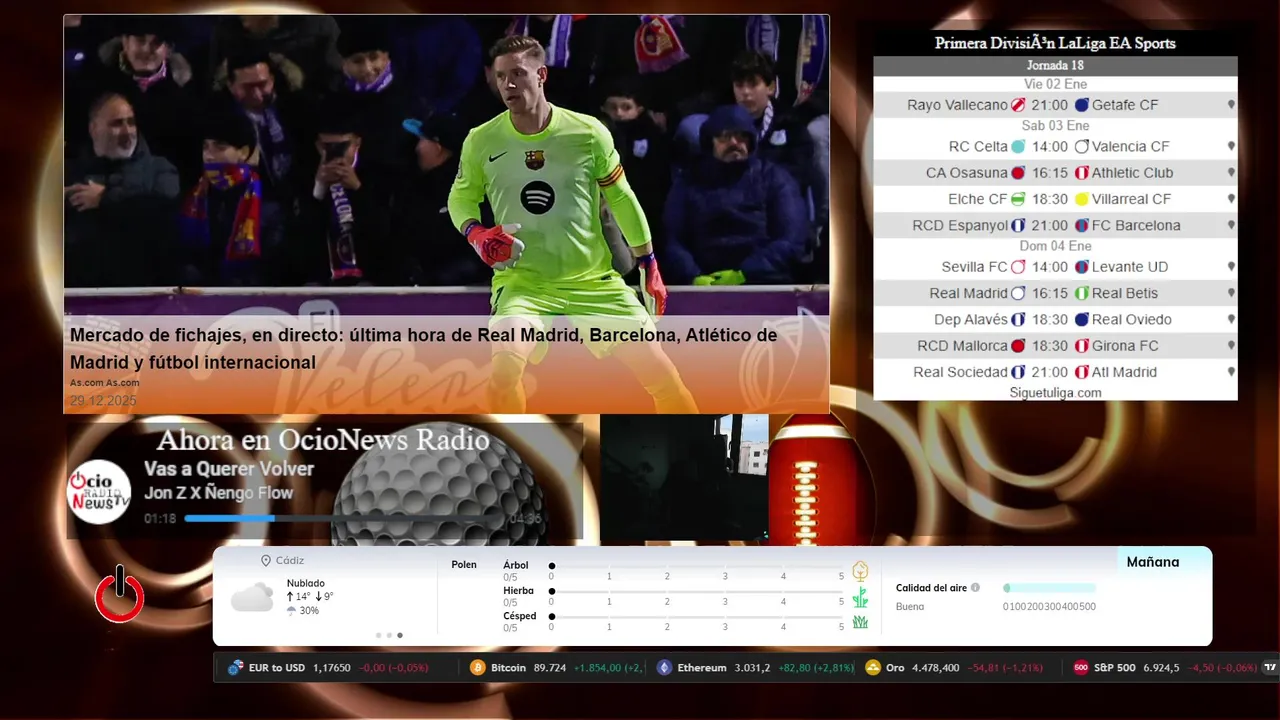1280x720 pixels.
Task: Click the Césped pollen level scale
Action: pyautogui.click(x=696, y=622)
